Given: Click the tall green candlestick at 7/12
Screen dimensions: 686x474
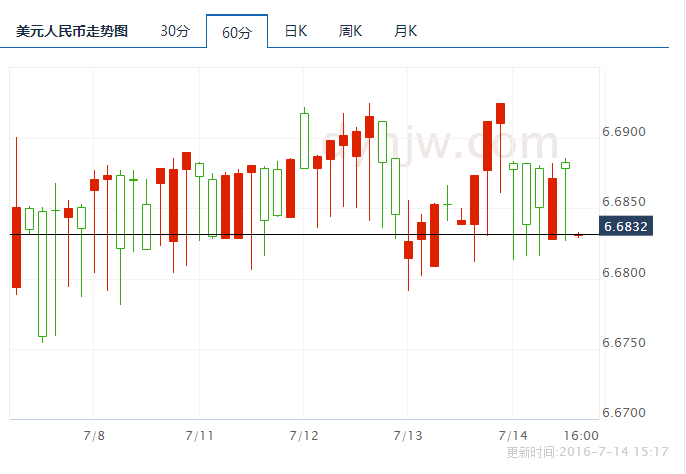Looking at the screenshot, I should click(304, 140).
